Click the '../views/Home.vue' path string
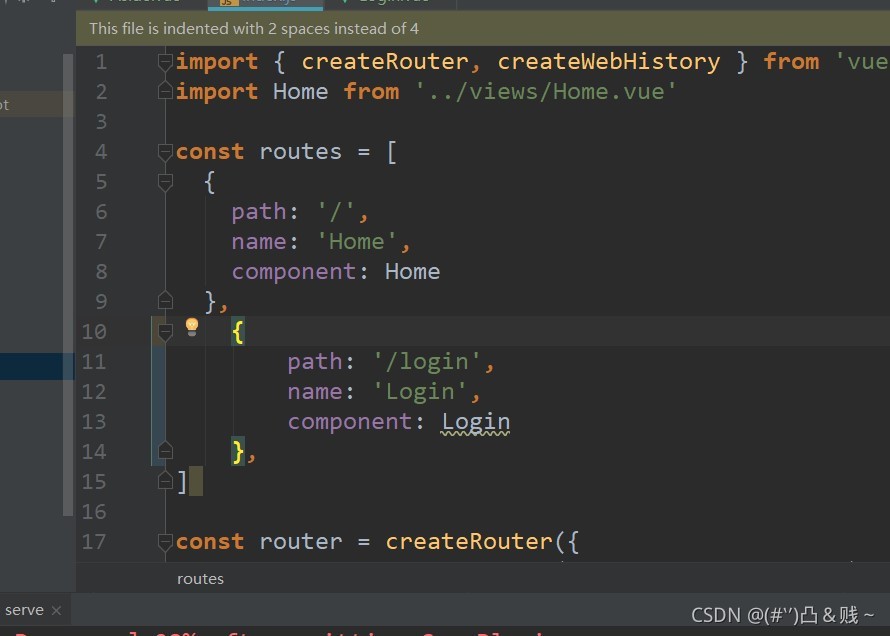 coord(545,91)
